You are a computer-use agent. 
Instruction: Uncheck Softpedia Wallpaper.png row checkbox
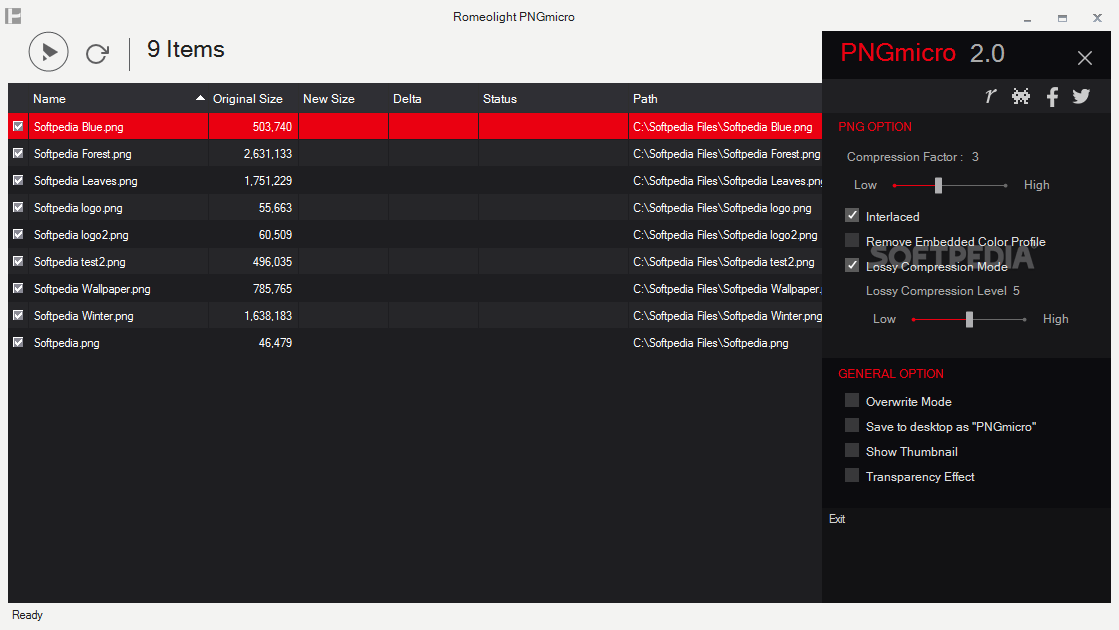[18, 288]
